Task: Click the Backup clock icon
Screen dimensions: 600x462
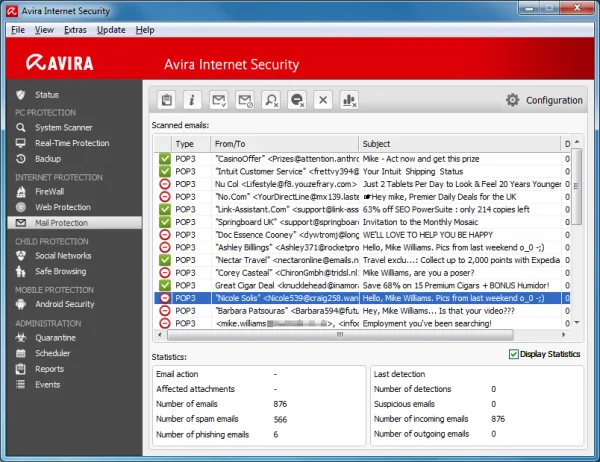Action: click(21, 158)
